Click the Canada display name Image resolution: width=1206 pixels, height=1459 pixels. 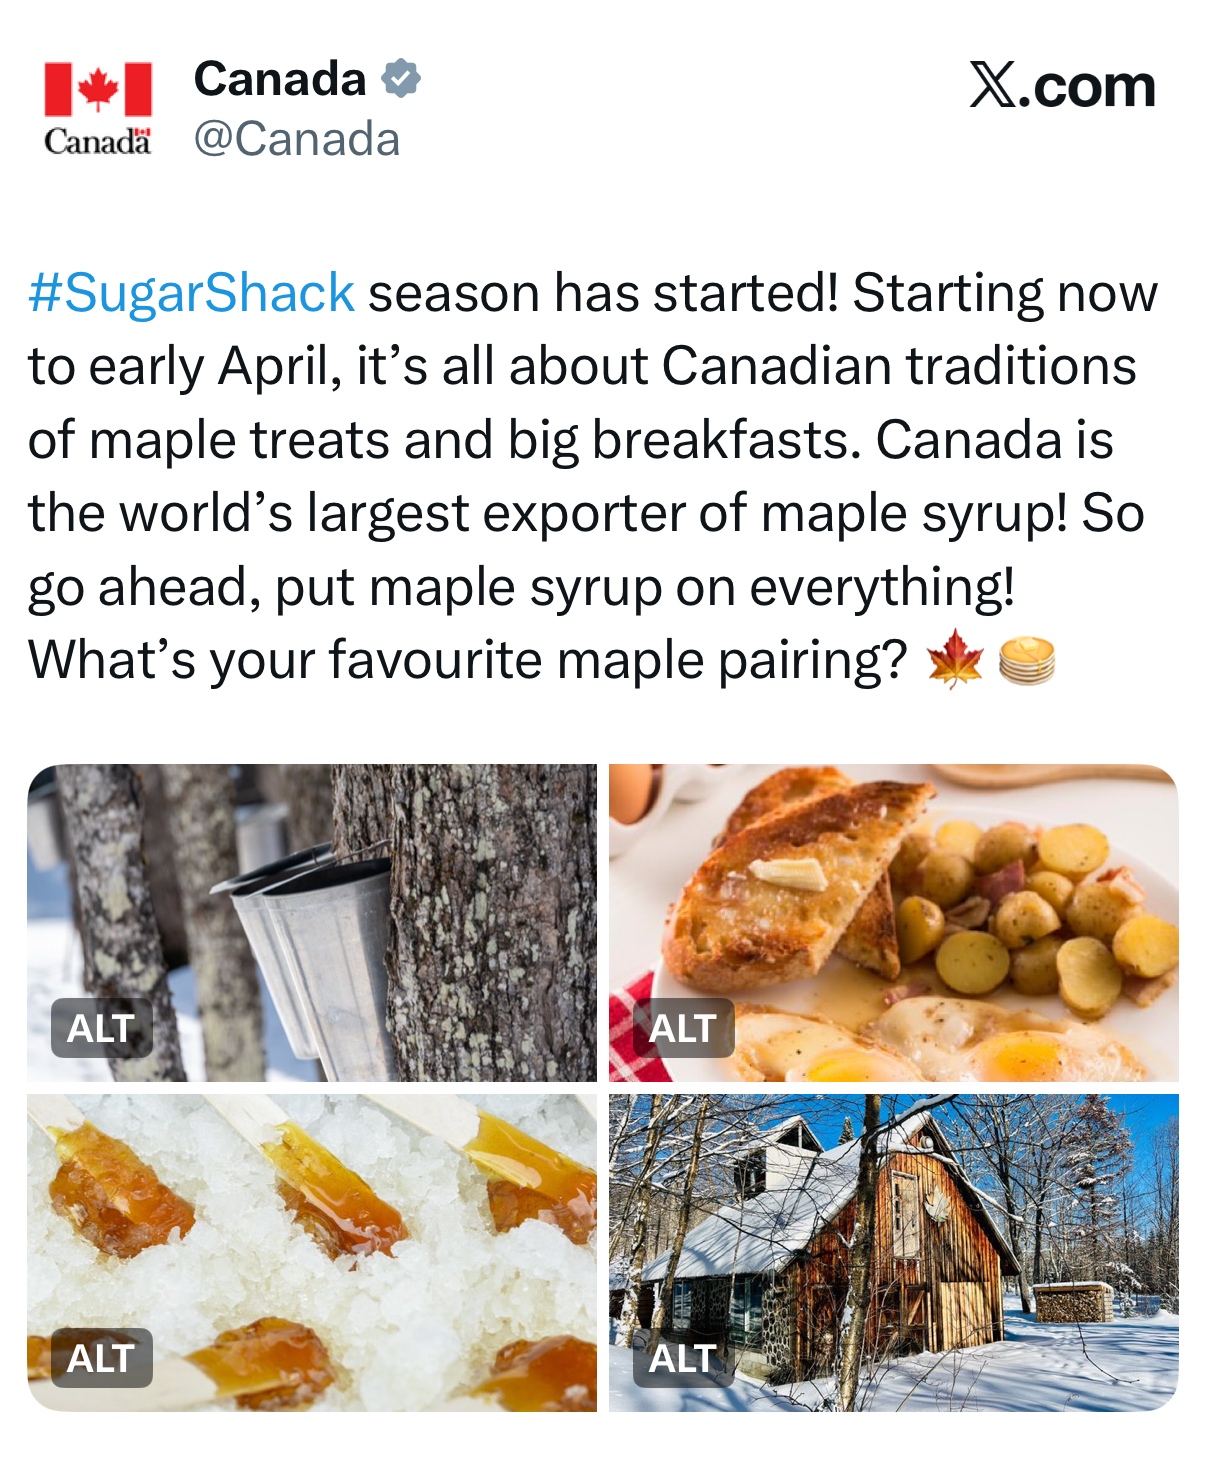[280, 79]
